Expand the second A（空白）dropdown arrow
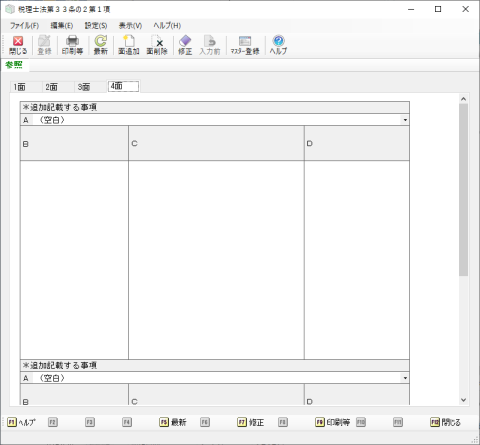This screenshot has height=445, width=480. click(405, 378)
